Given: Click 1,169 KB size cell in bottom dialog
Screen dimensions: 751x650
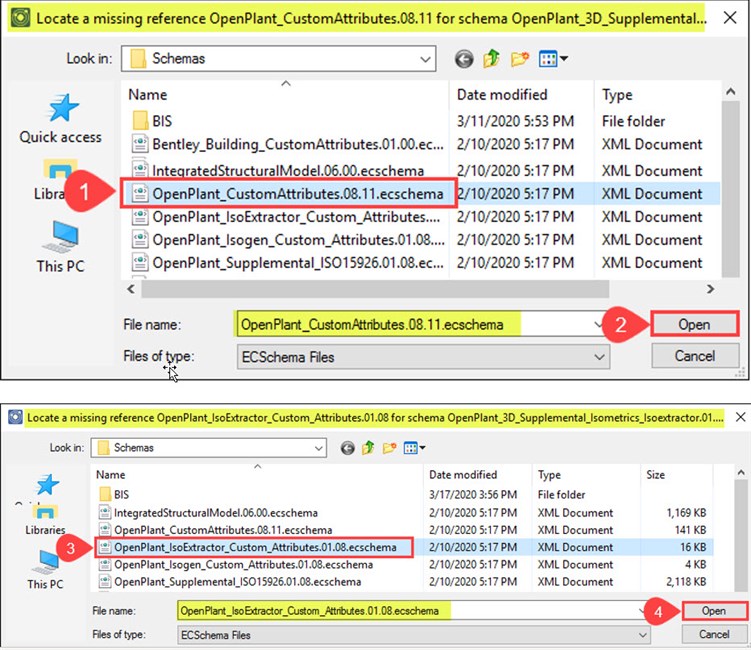Looking at the screenshot, I should click(686, 513).
